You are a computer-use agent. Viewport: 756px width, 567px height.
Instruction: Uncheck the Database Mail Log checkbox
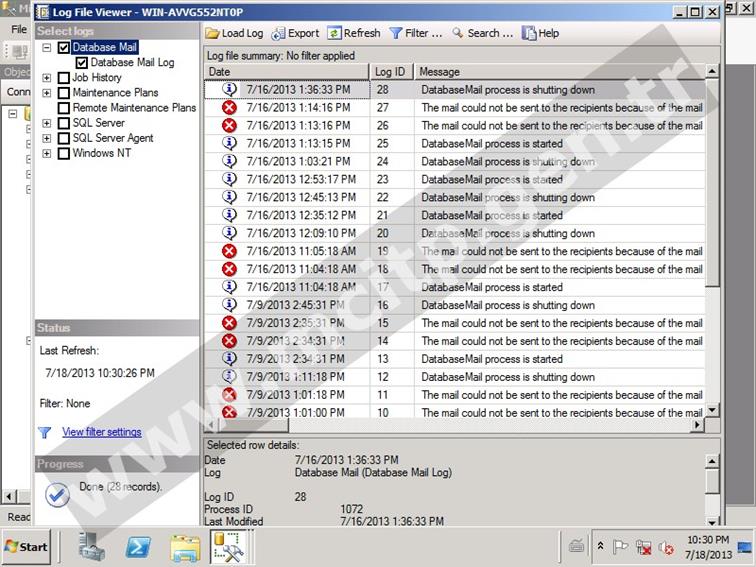click(81, 63)
